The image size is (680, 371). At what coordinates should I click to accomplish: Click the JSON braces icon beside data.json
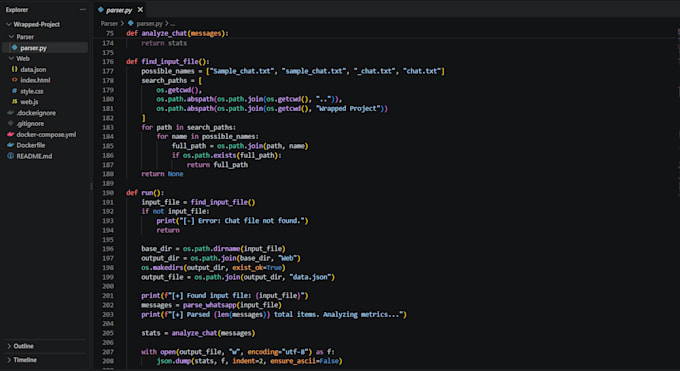15,69
